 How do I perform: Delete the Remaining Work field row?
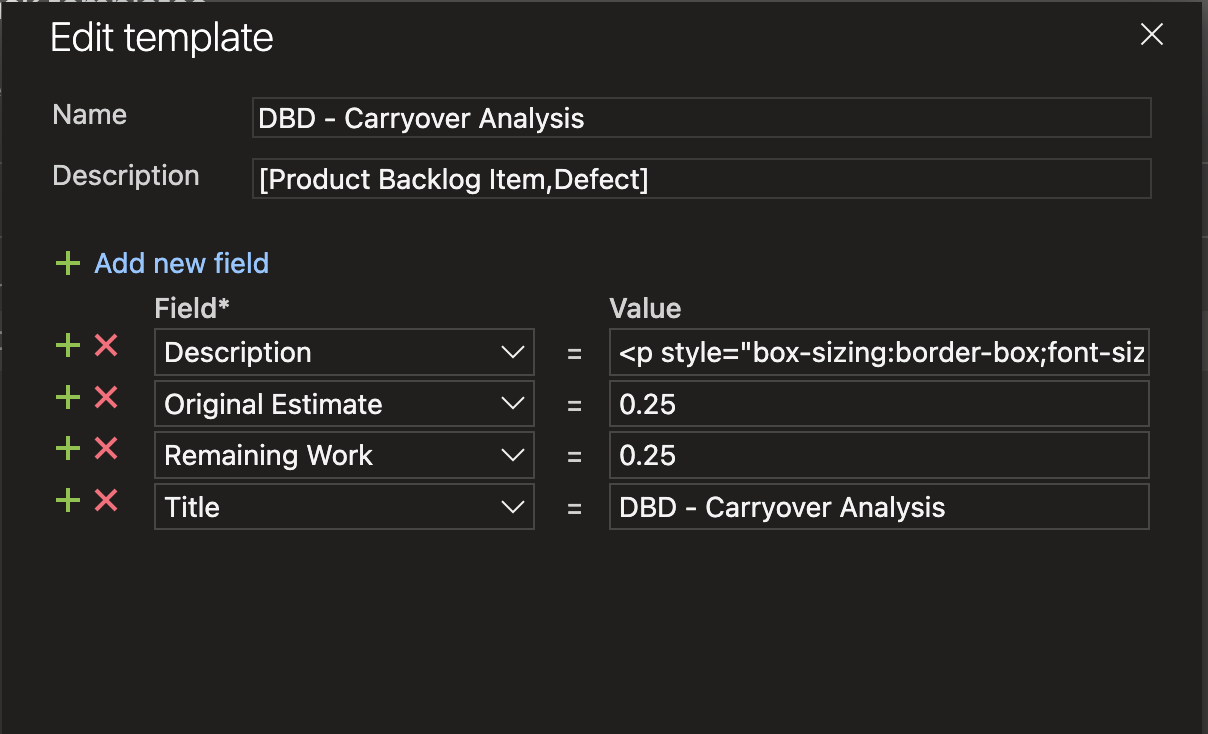(106, 449)
